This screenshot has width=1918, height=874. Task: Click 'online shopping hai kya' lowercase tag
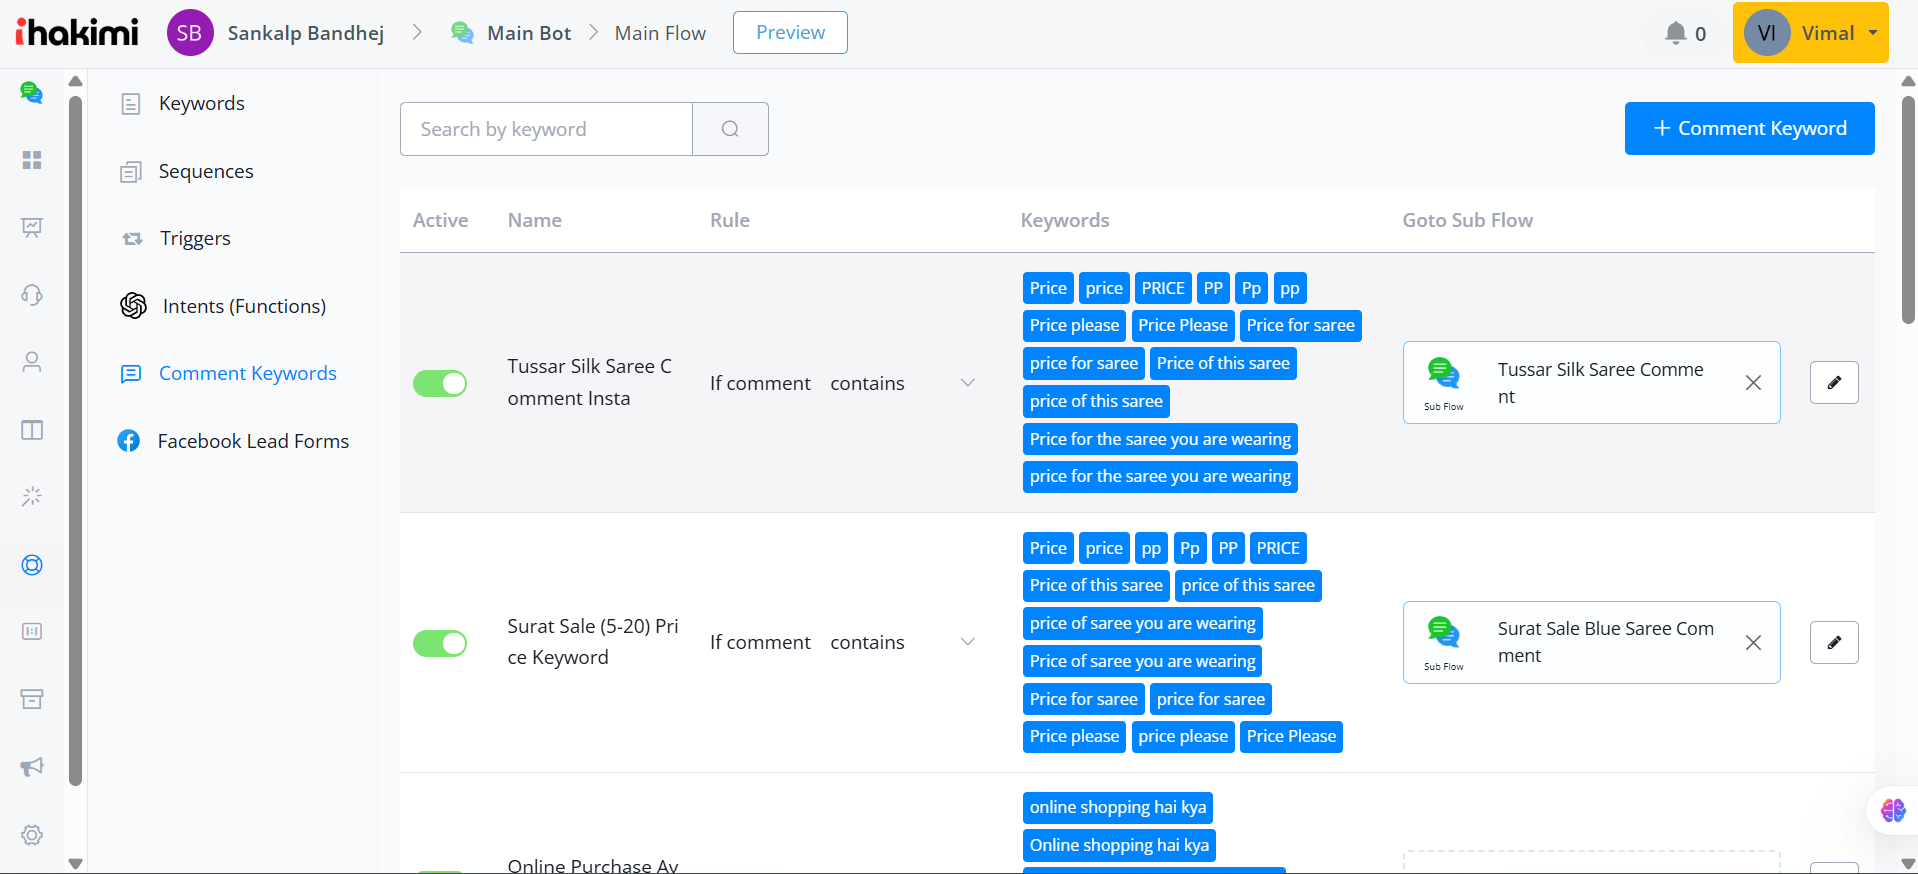pos(1118,808)
